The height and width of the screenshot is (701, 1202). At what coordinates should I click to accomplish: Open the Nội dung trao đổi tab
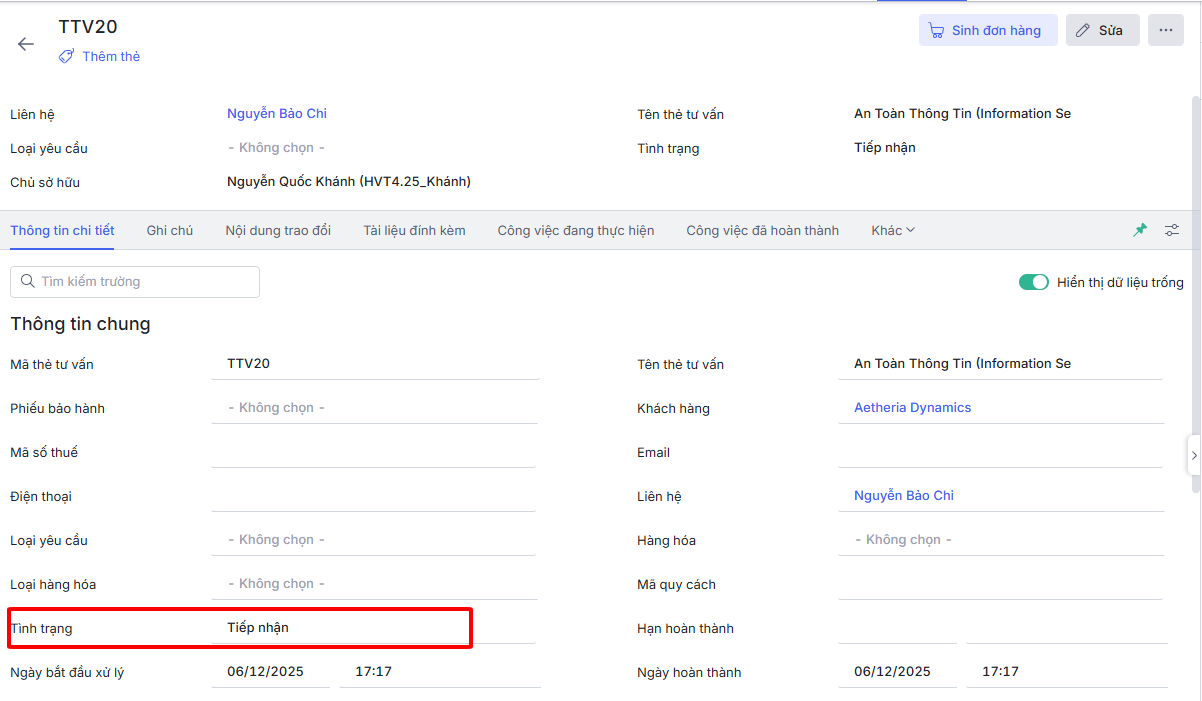(278, 230)
